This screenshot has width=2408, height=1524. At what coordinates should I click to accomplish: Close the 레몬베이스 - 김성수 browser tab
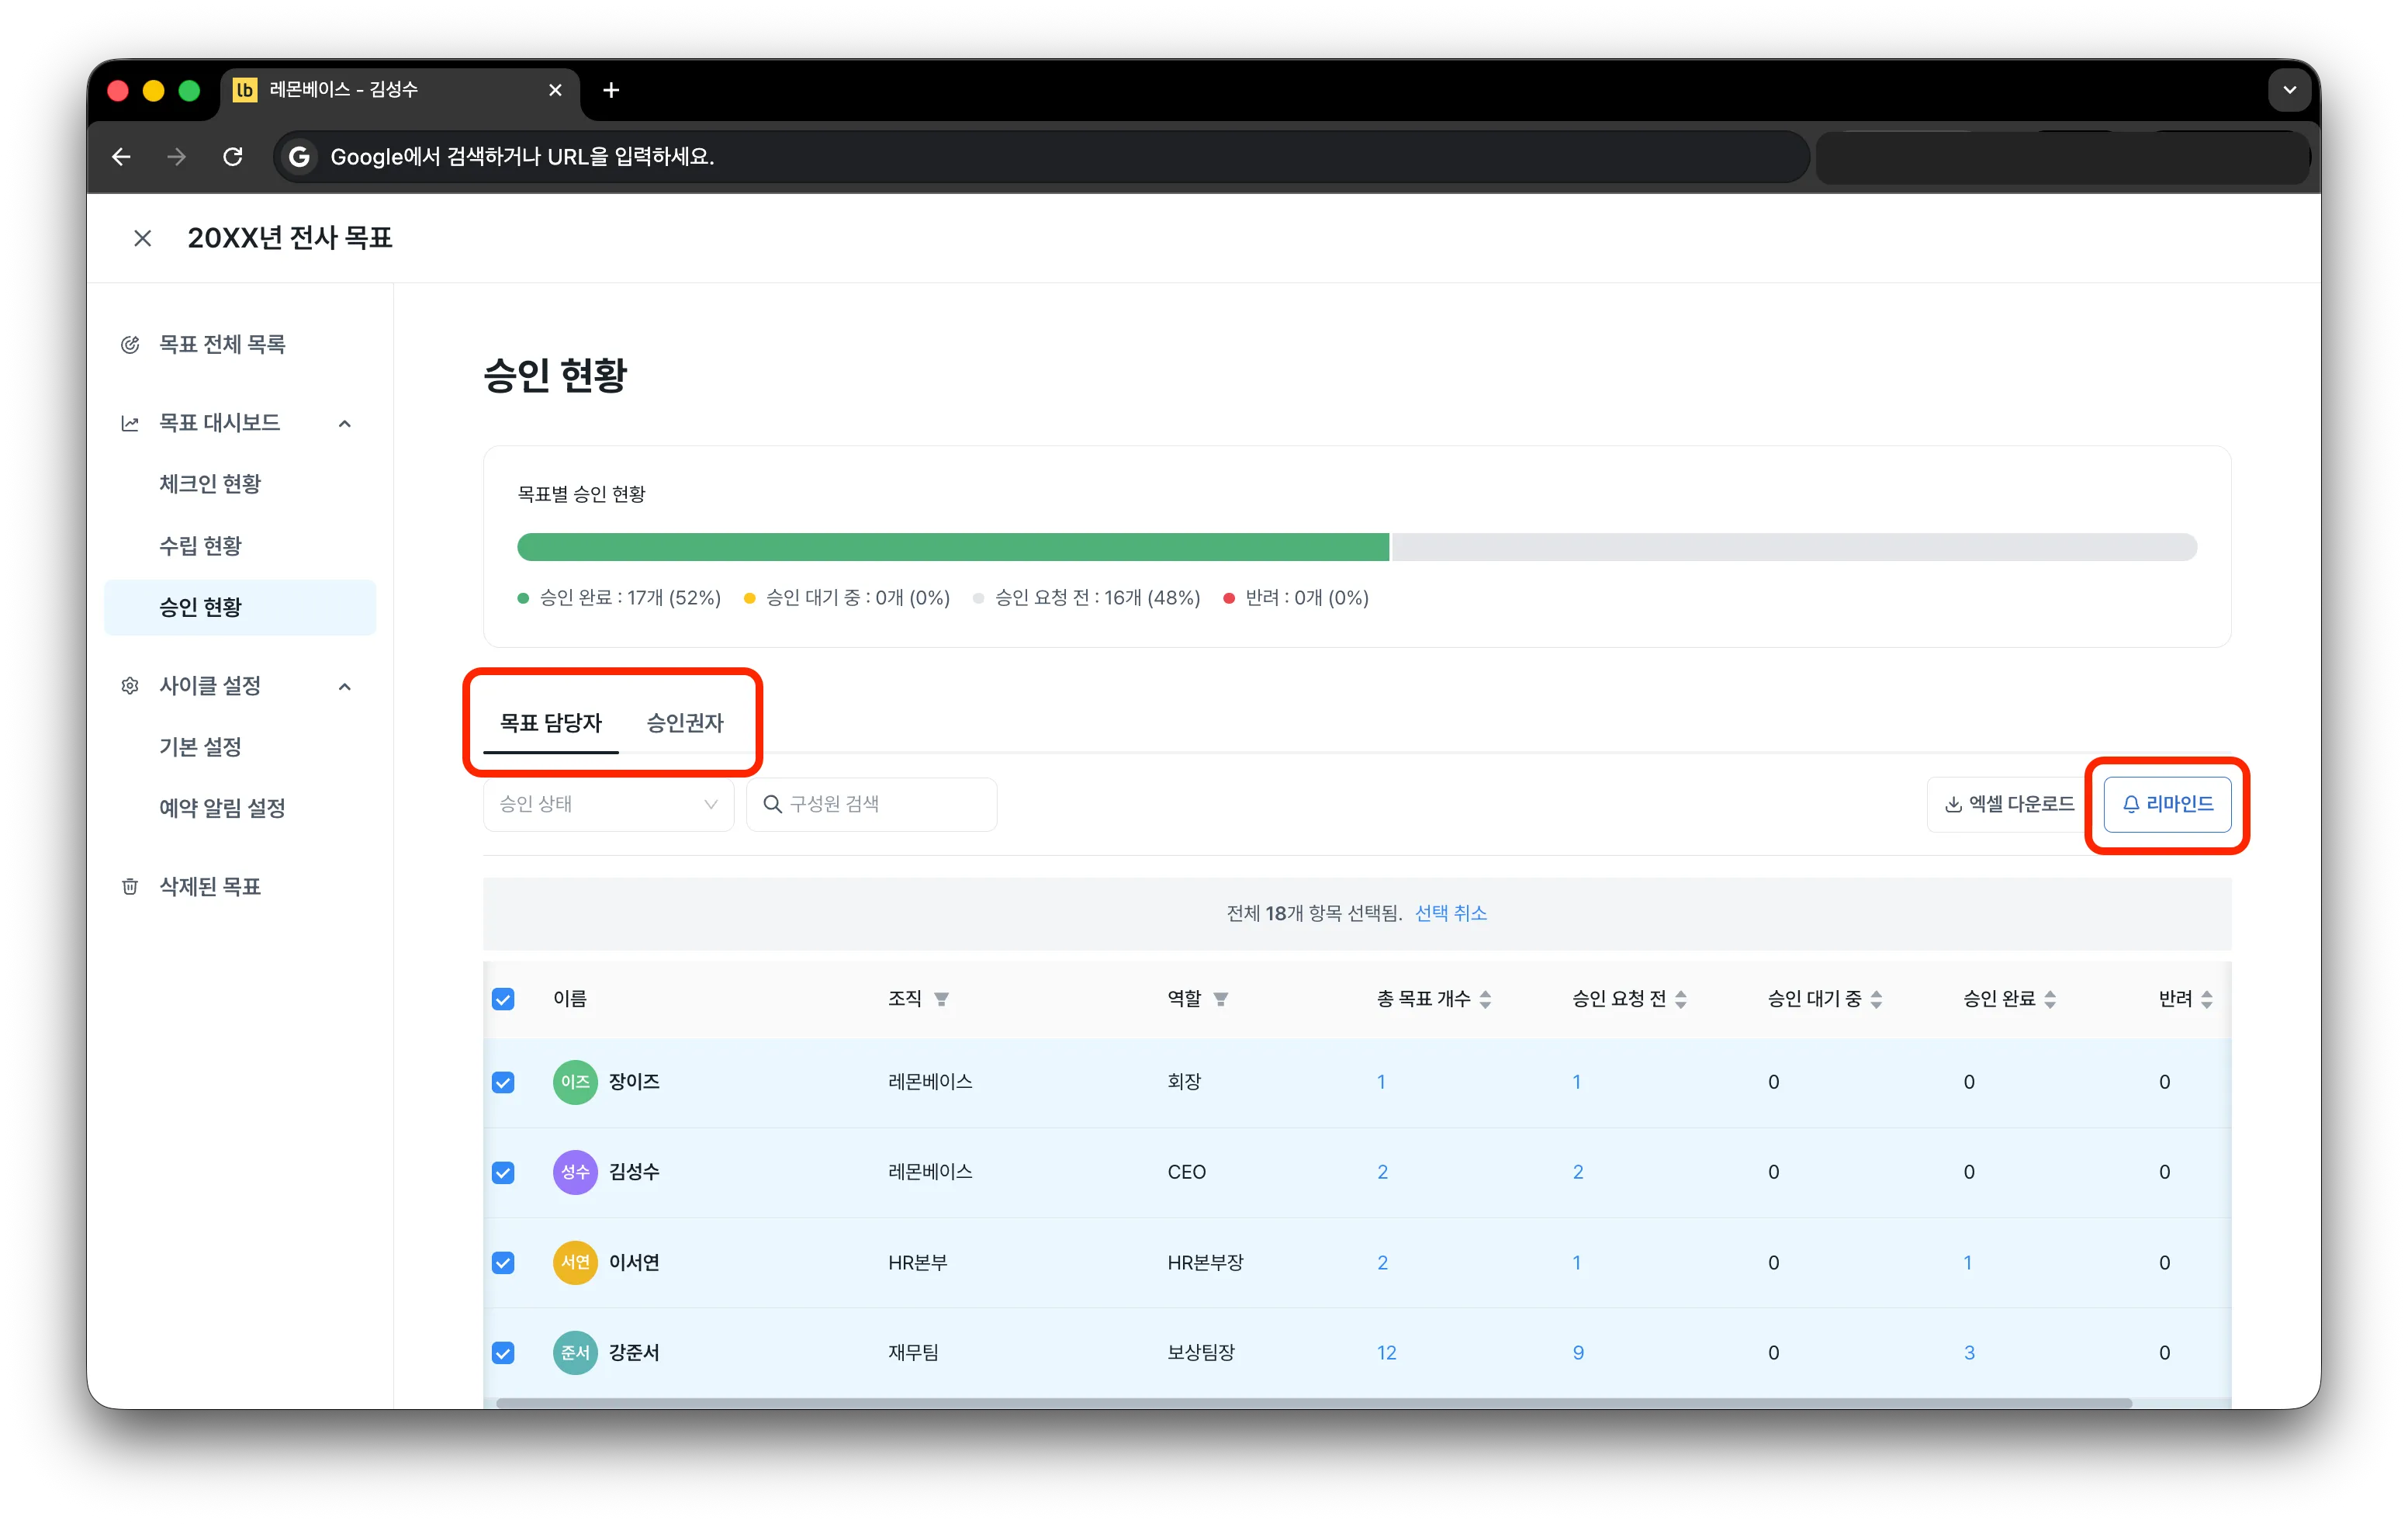click(x=555, y=90)
